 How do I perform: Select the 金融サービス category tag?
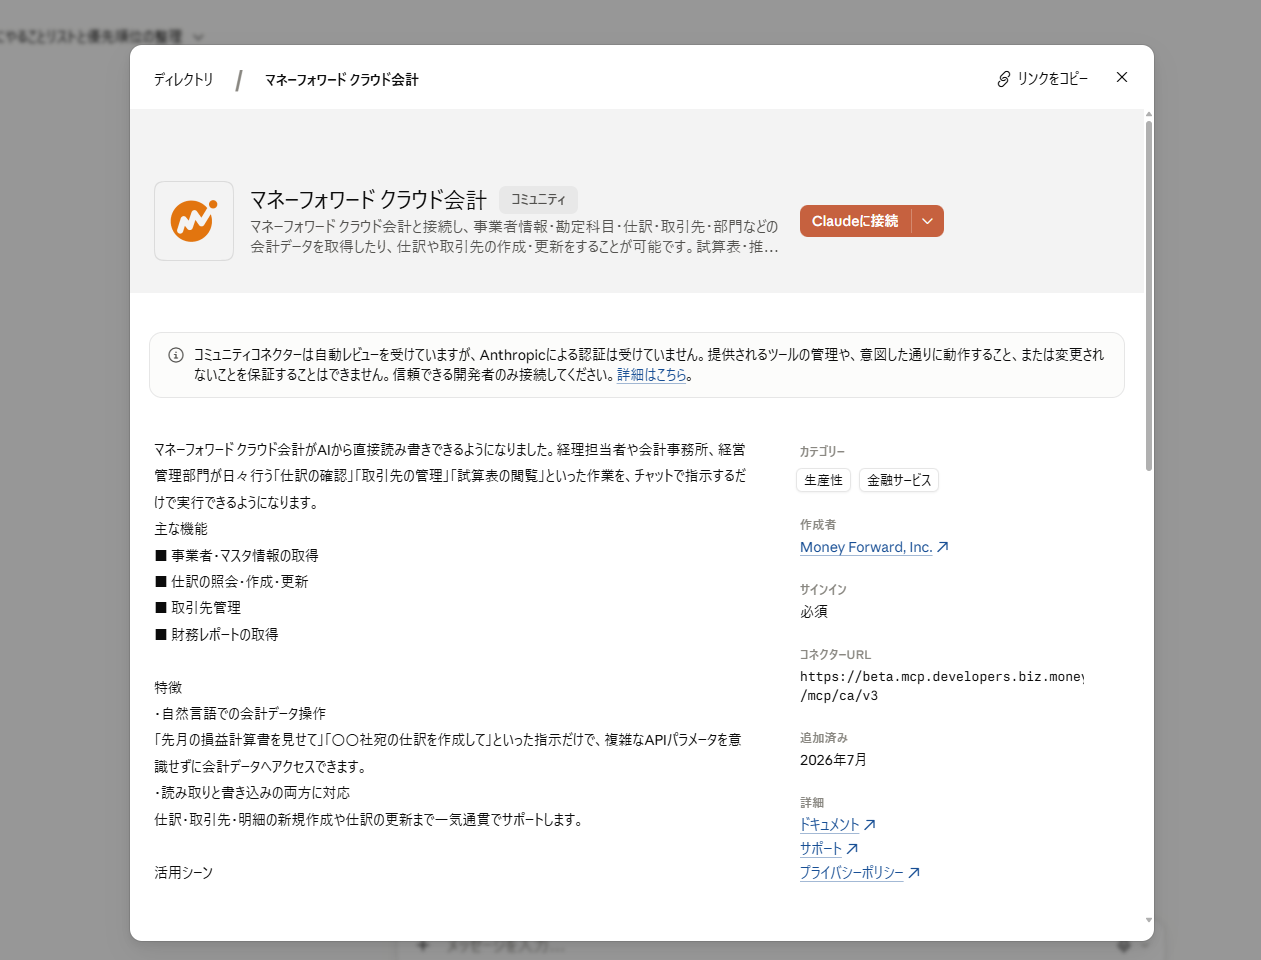coord(899,480)
